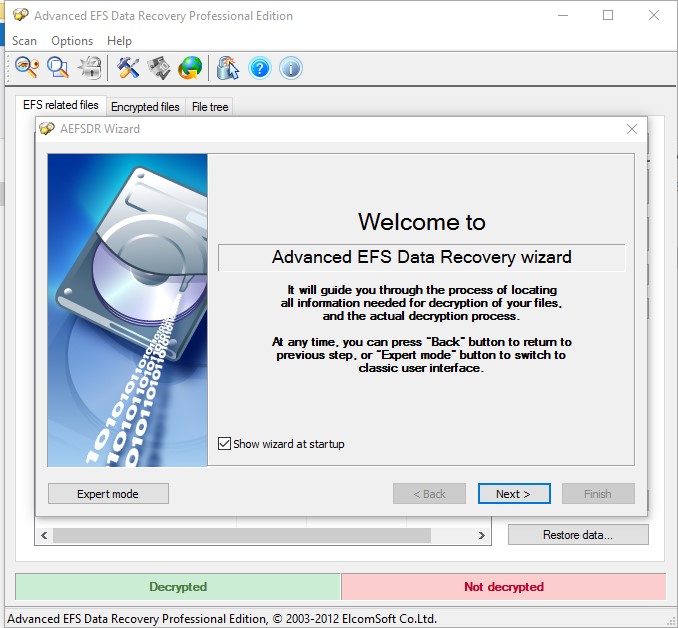Open the hammer and wrench options icon
The image size is (678, 628).
pyautogui.click(x=128, y=68)
